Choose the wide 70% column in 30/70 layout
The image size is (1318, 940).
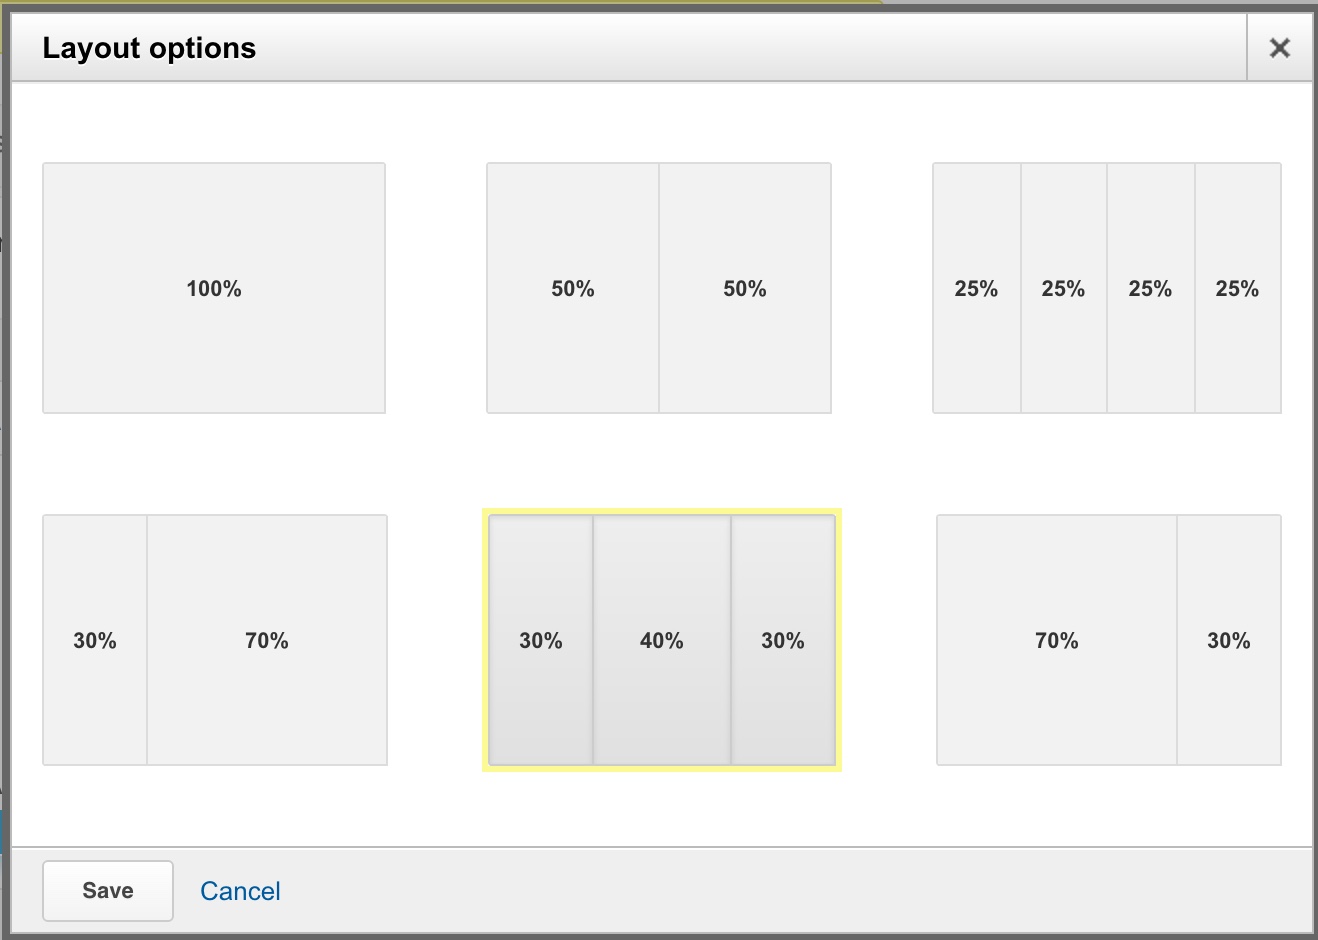[267, 640]
